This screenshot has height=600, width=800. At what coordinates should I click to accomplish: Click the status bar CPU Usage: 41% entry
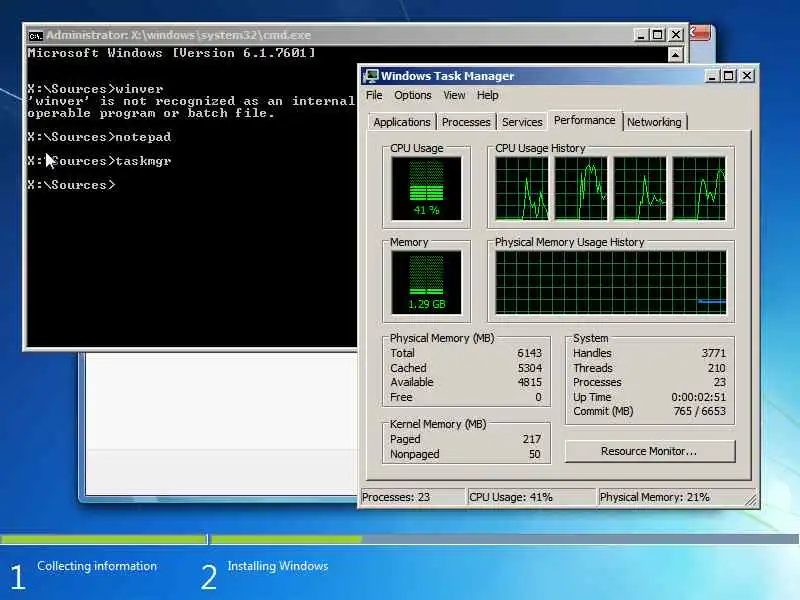pyautogui.click(x=531, y=497)
